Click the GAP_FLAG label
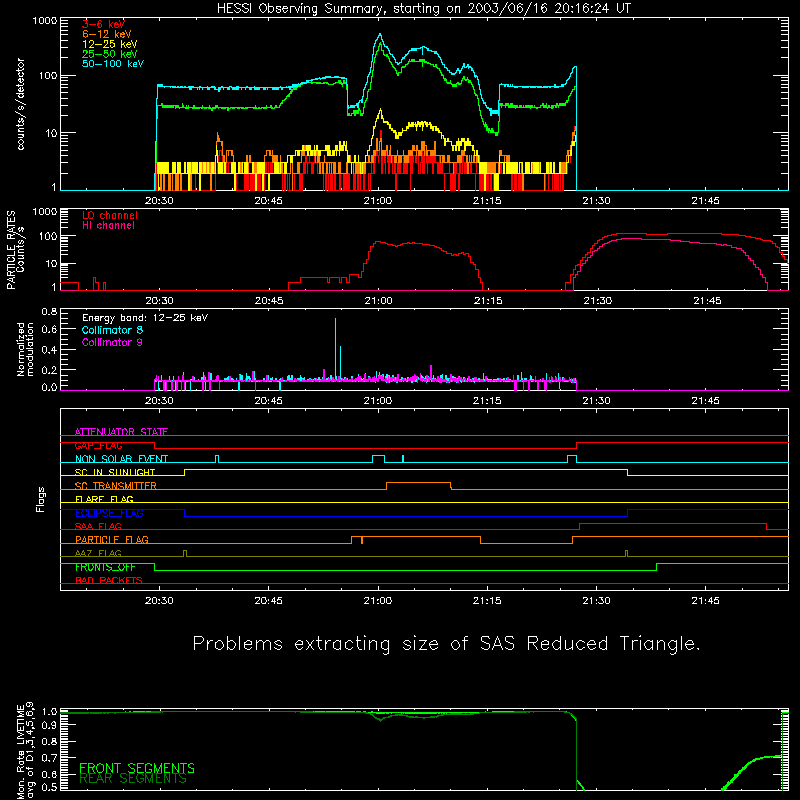The height and width of the screenshot is (800, 800). 98,445
